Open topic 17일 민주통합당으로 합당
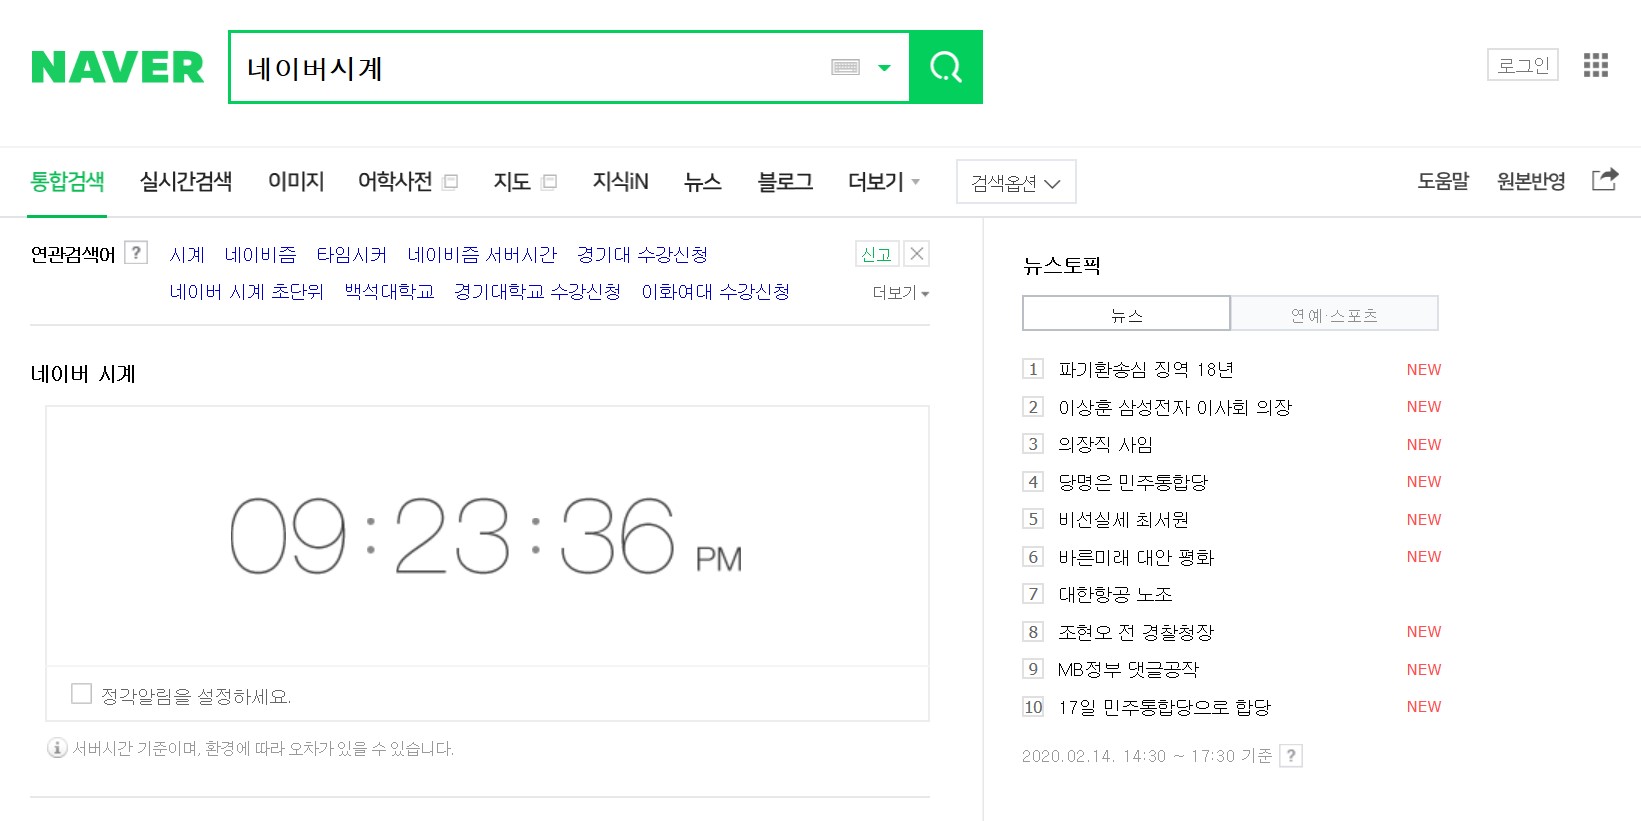The height and width of the screenshot is (821, 1641). (1164, 707)
